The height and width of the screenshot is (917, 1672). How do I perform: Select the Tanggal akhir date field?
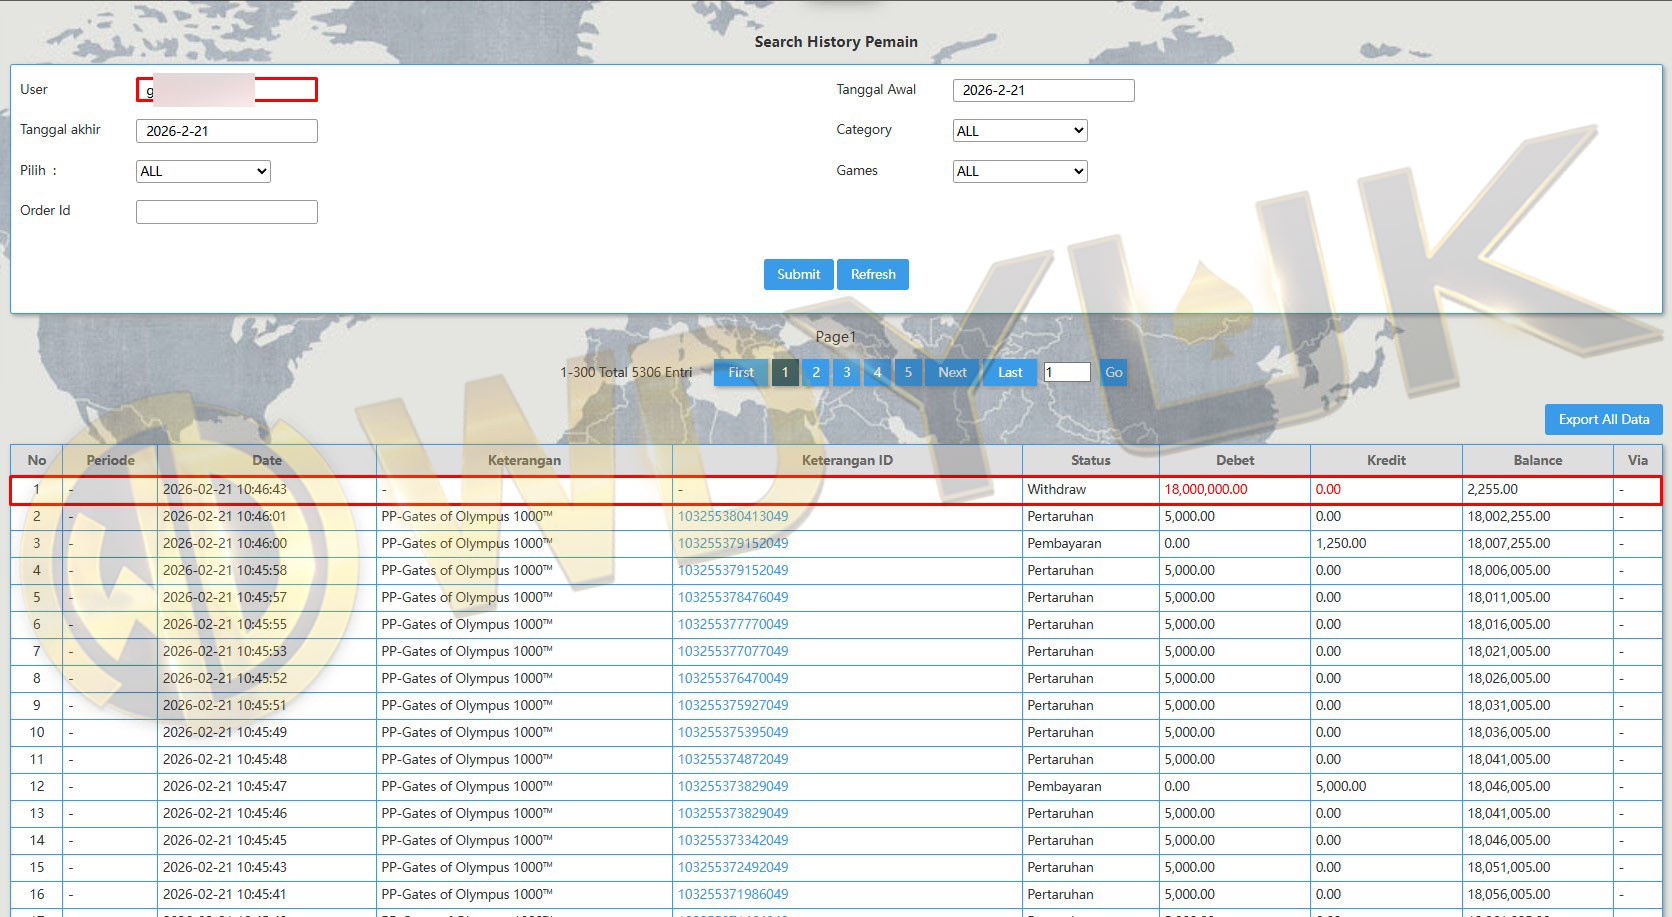[x=227, y=131]
